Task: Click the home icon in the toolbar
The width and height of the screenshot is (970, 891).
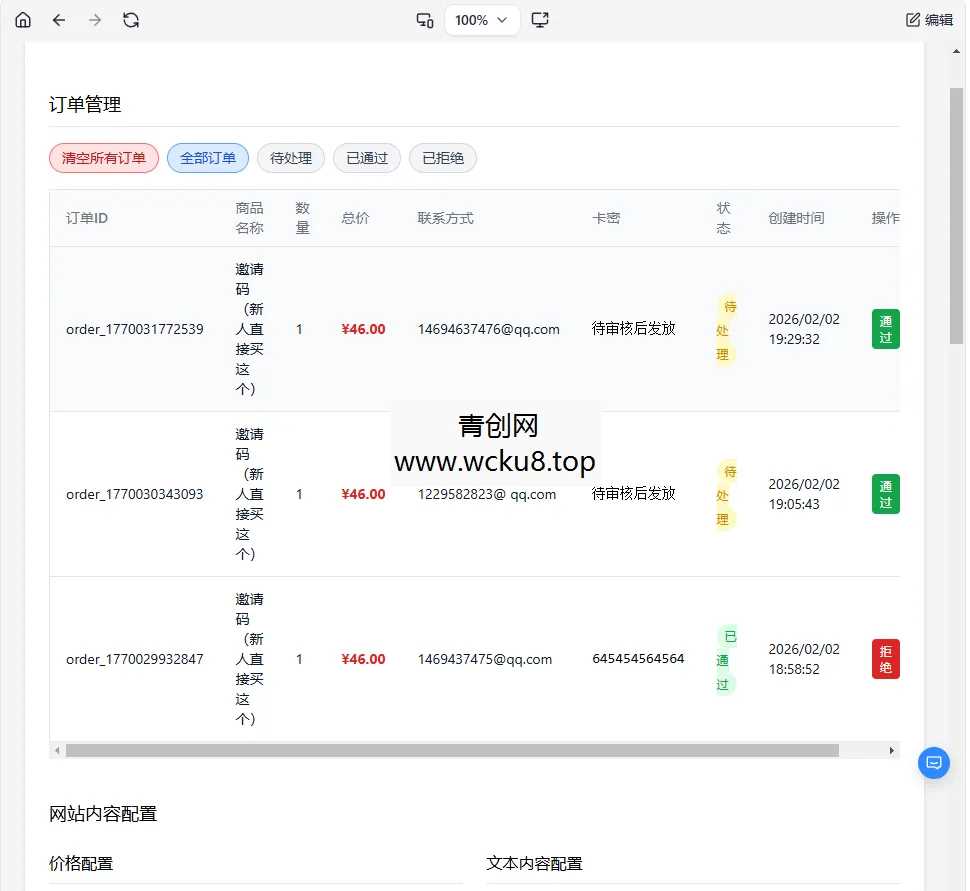Action: 22,19
